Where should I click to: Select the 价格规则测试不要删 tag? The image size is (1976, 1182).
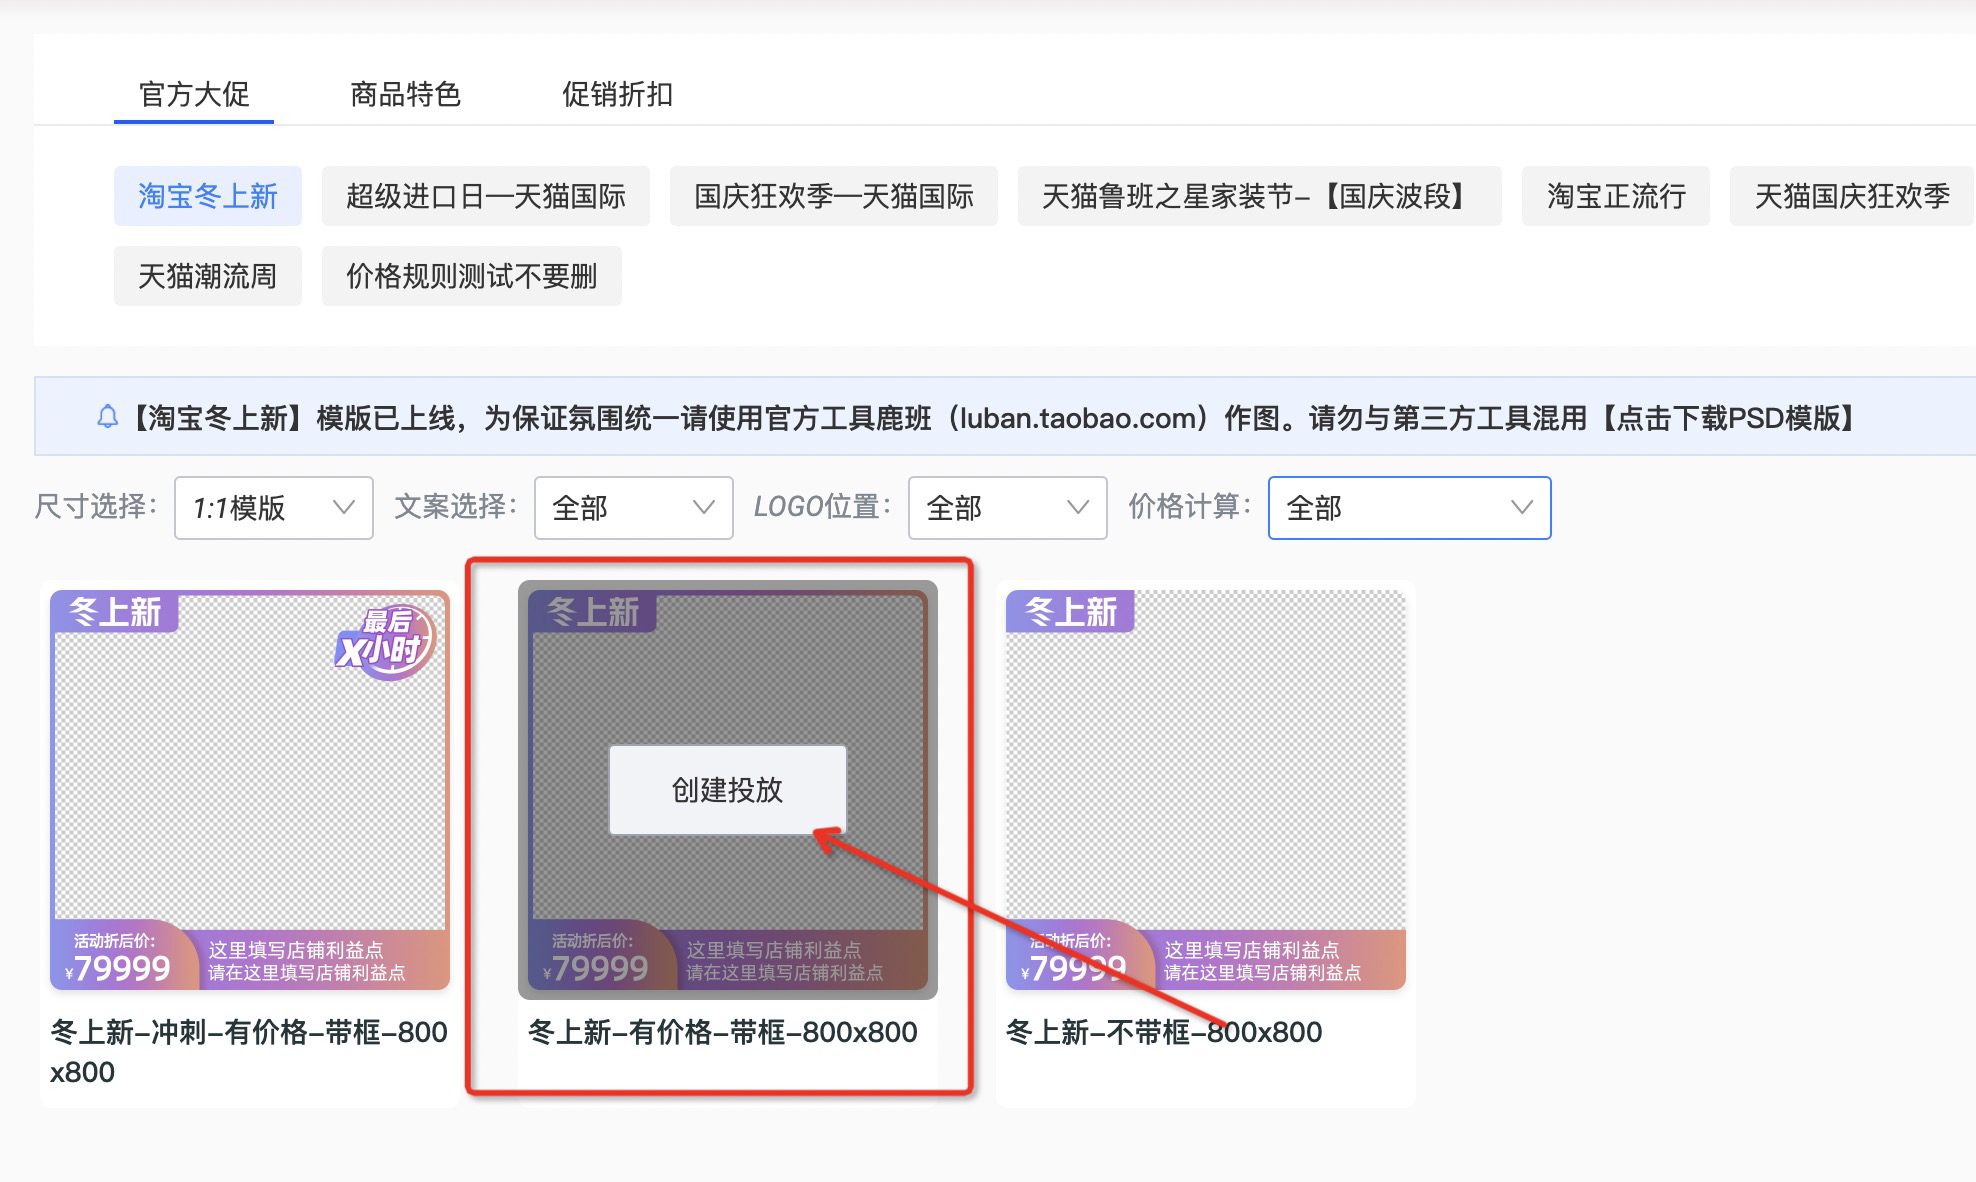click(x=472, y=276)
